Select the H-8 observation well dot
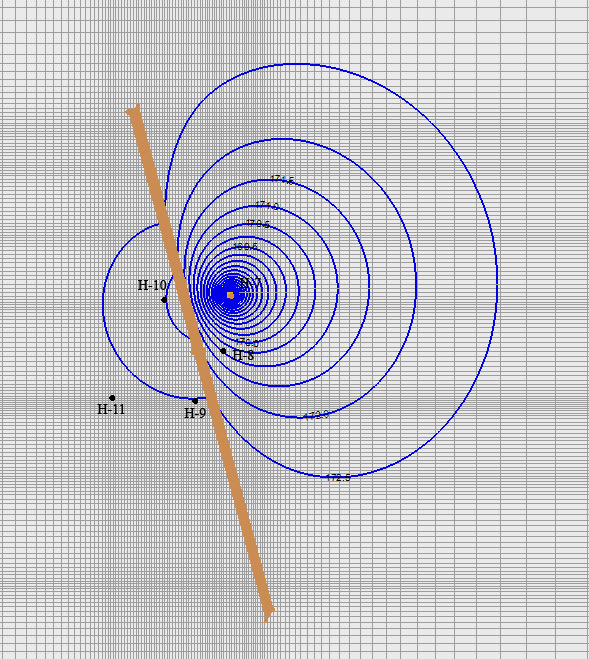 pos(223,351)
